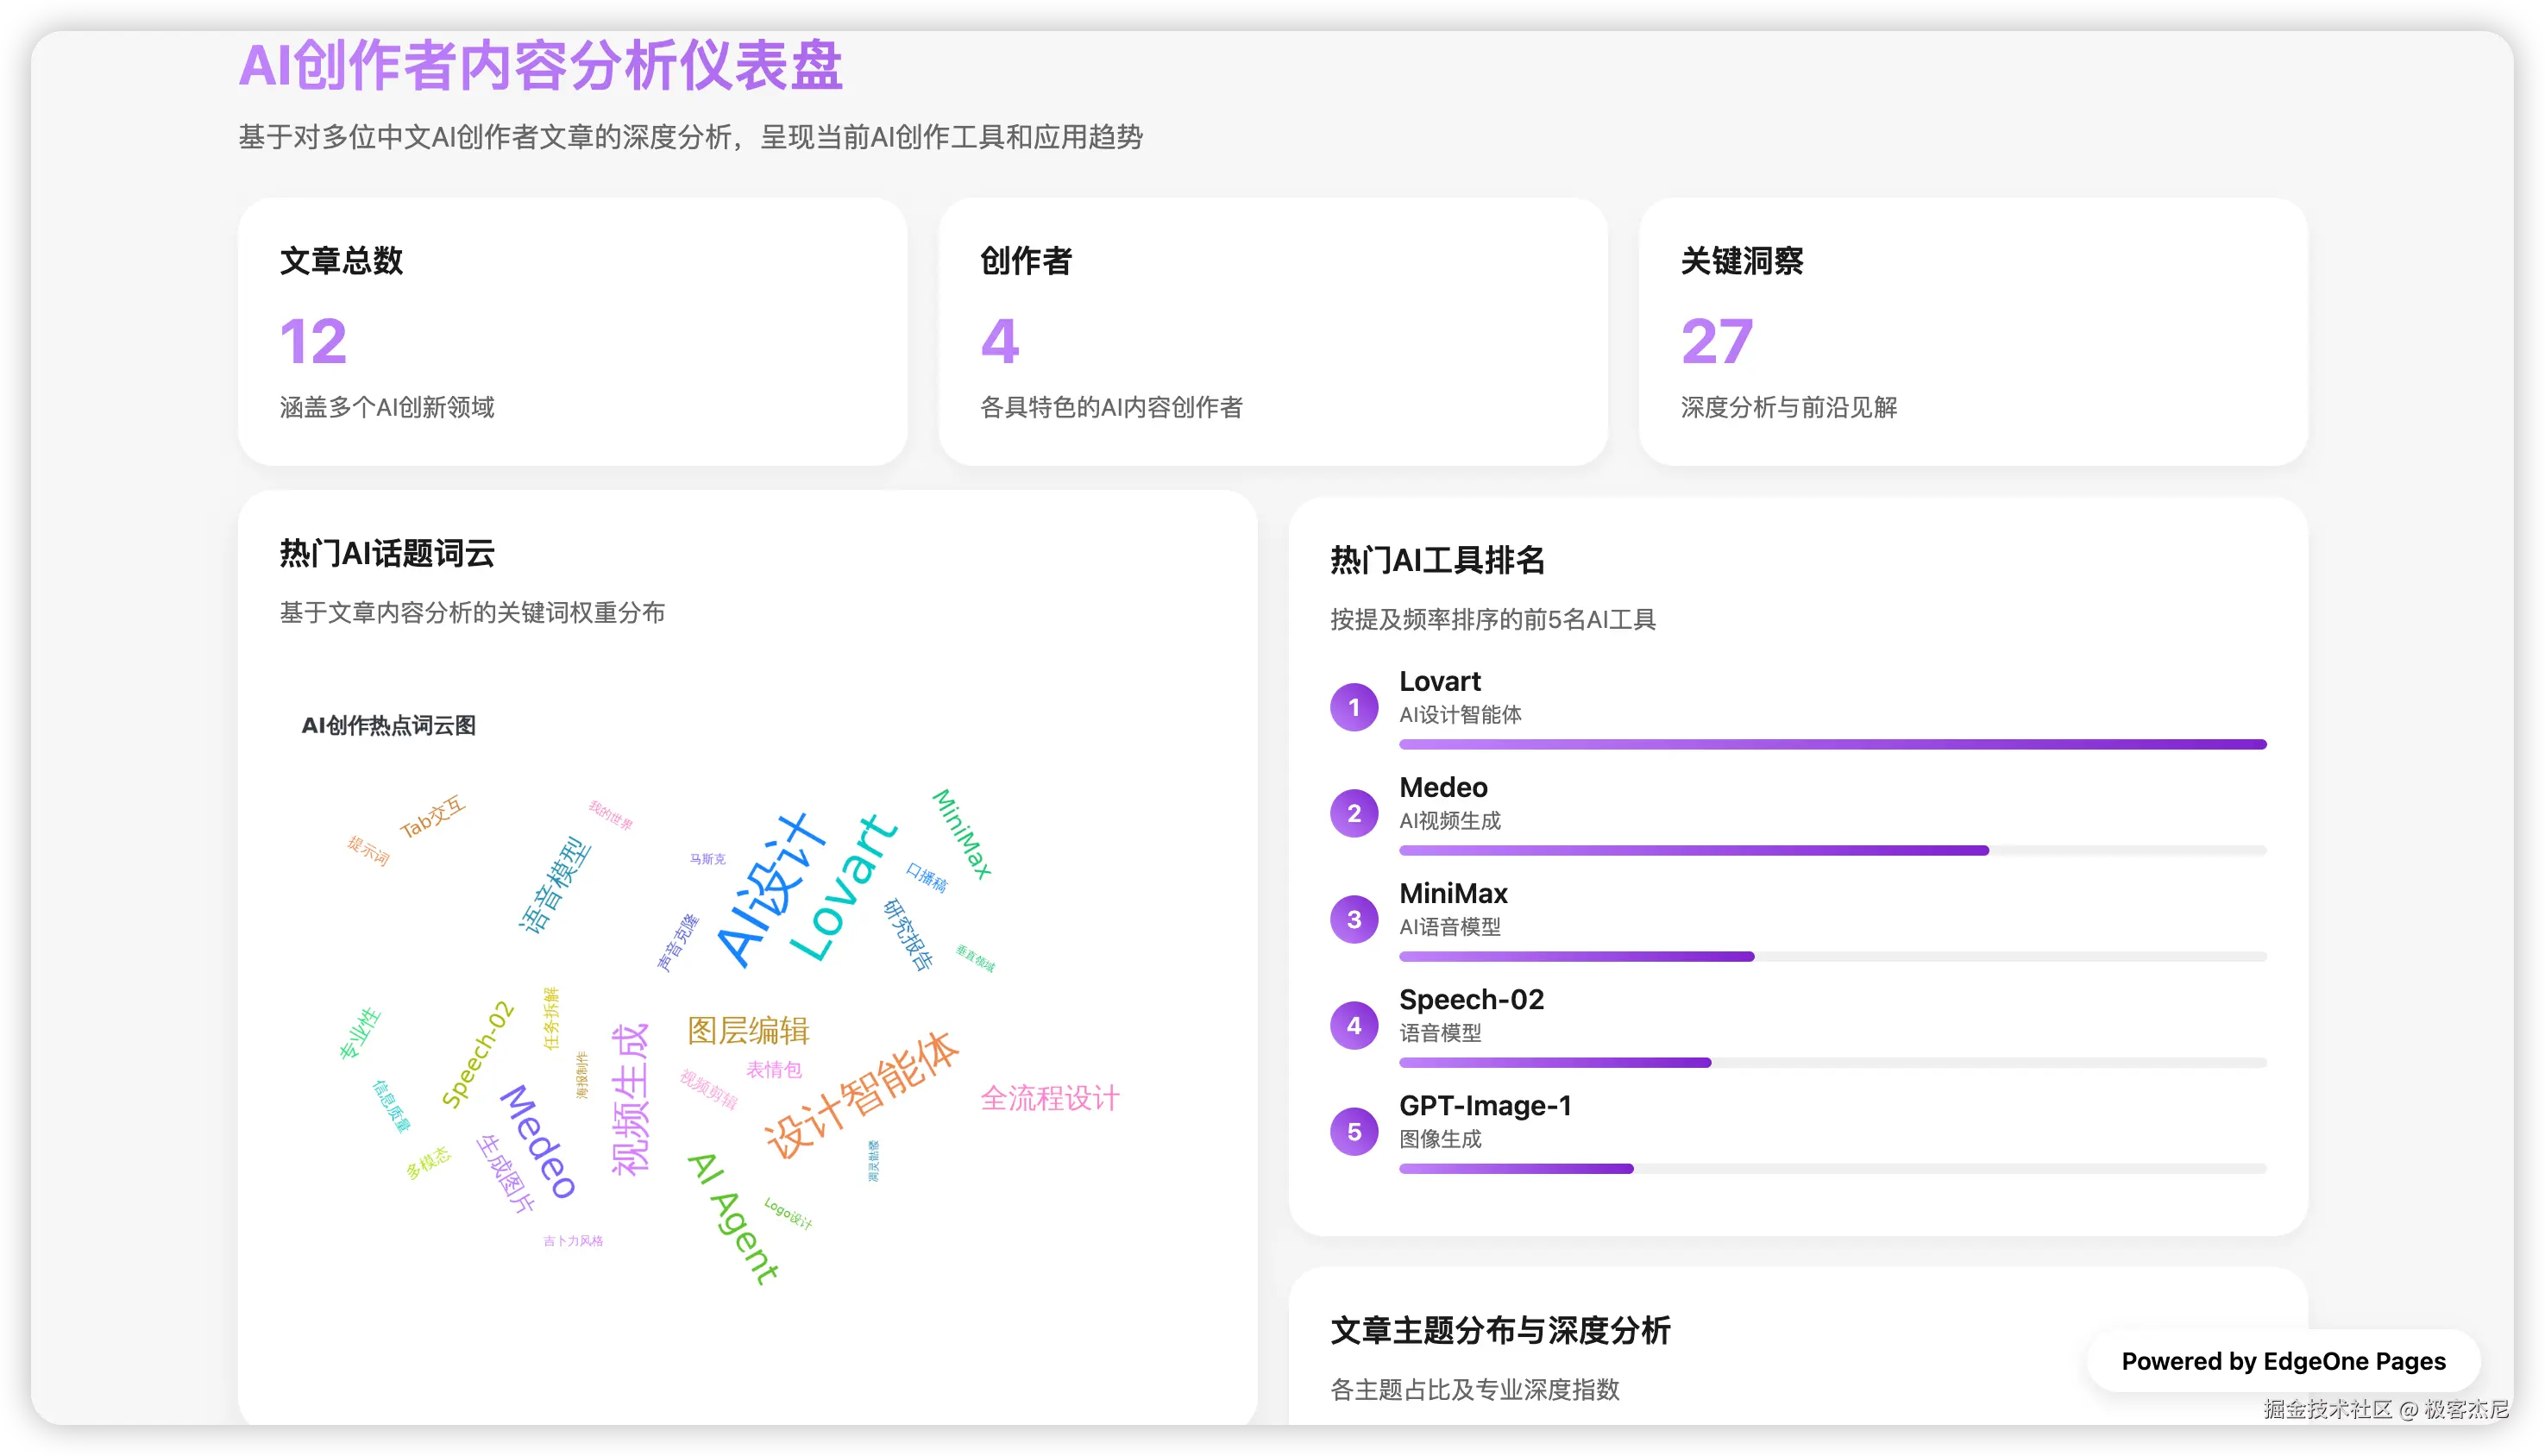Click the GPT-Image-1 frequency bar
The width and height of the screenshot is (2545, 1456).
[x=1516, y=1168]
